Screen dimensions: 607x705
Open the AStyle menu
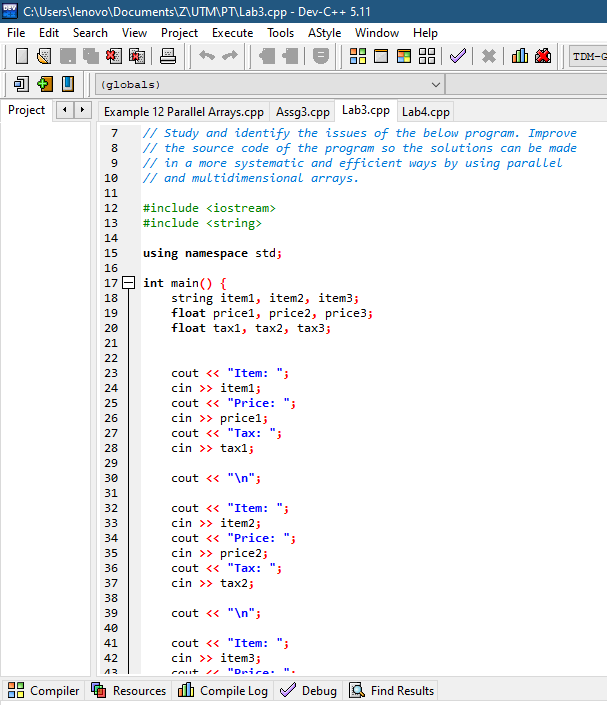pyautogui.click(x=324, y=33)
